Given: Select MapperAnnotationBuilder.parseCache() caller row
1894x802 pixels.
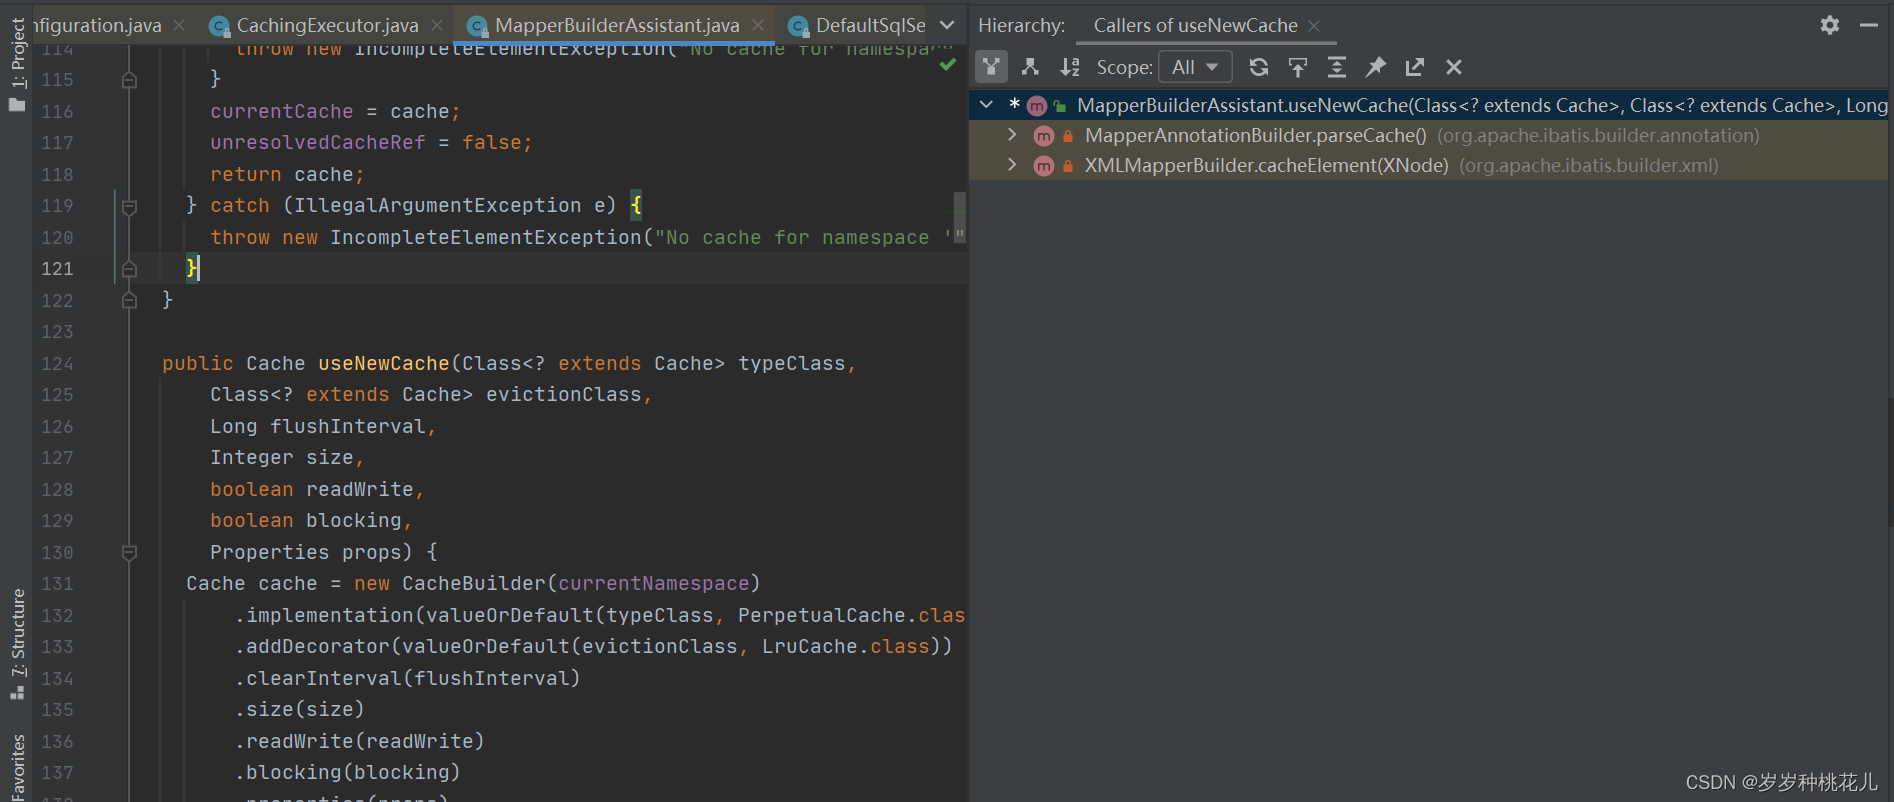Looking at the screenshot, I should coord(1429,135).
